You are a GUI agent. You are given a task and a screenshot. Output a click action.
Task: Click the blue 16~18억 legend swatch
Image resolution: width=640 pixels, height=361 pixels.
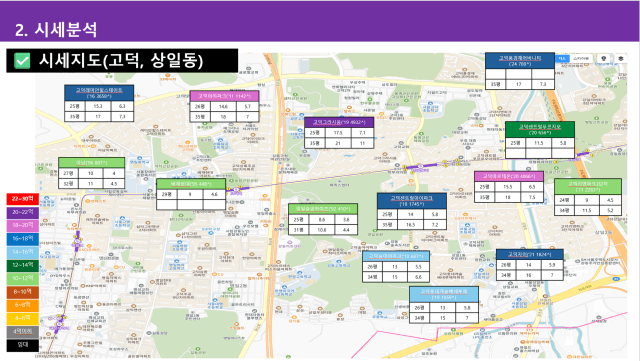[22, 238]
